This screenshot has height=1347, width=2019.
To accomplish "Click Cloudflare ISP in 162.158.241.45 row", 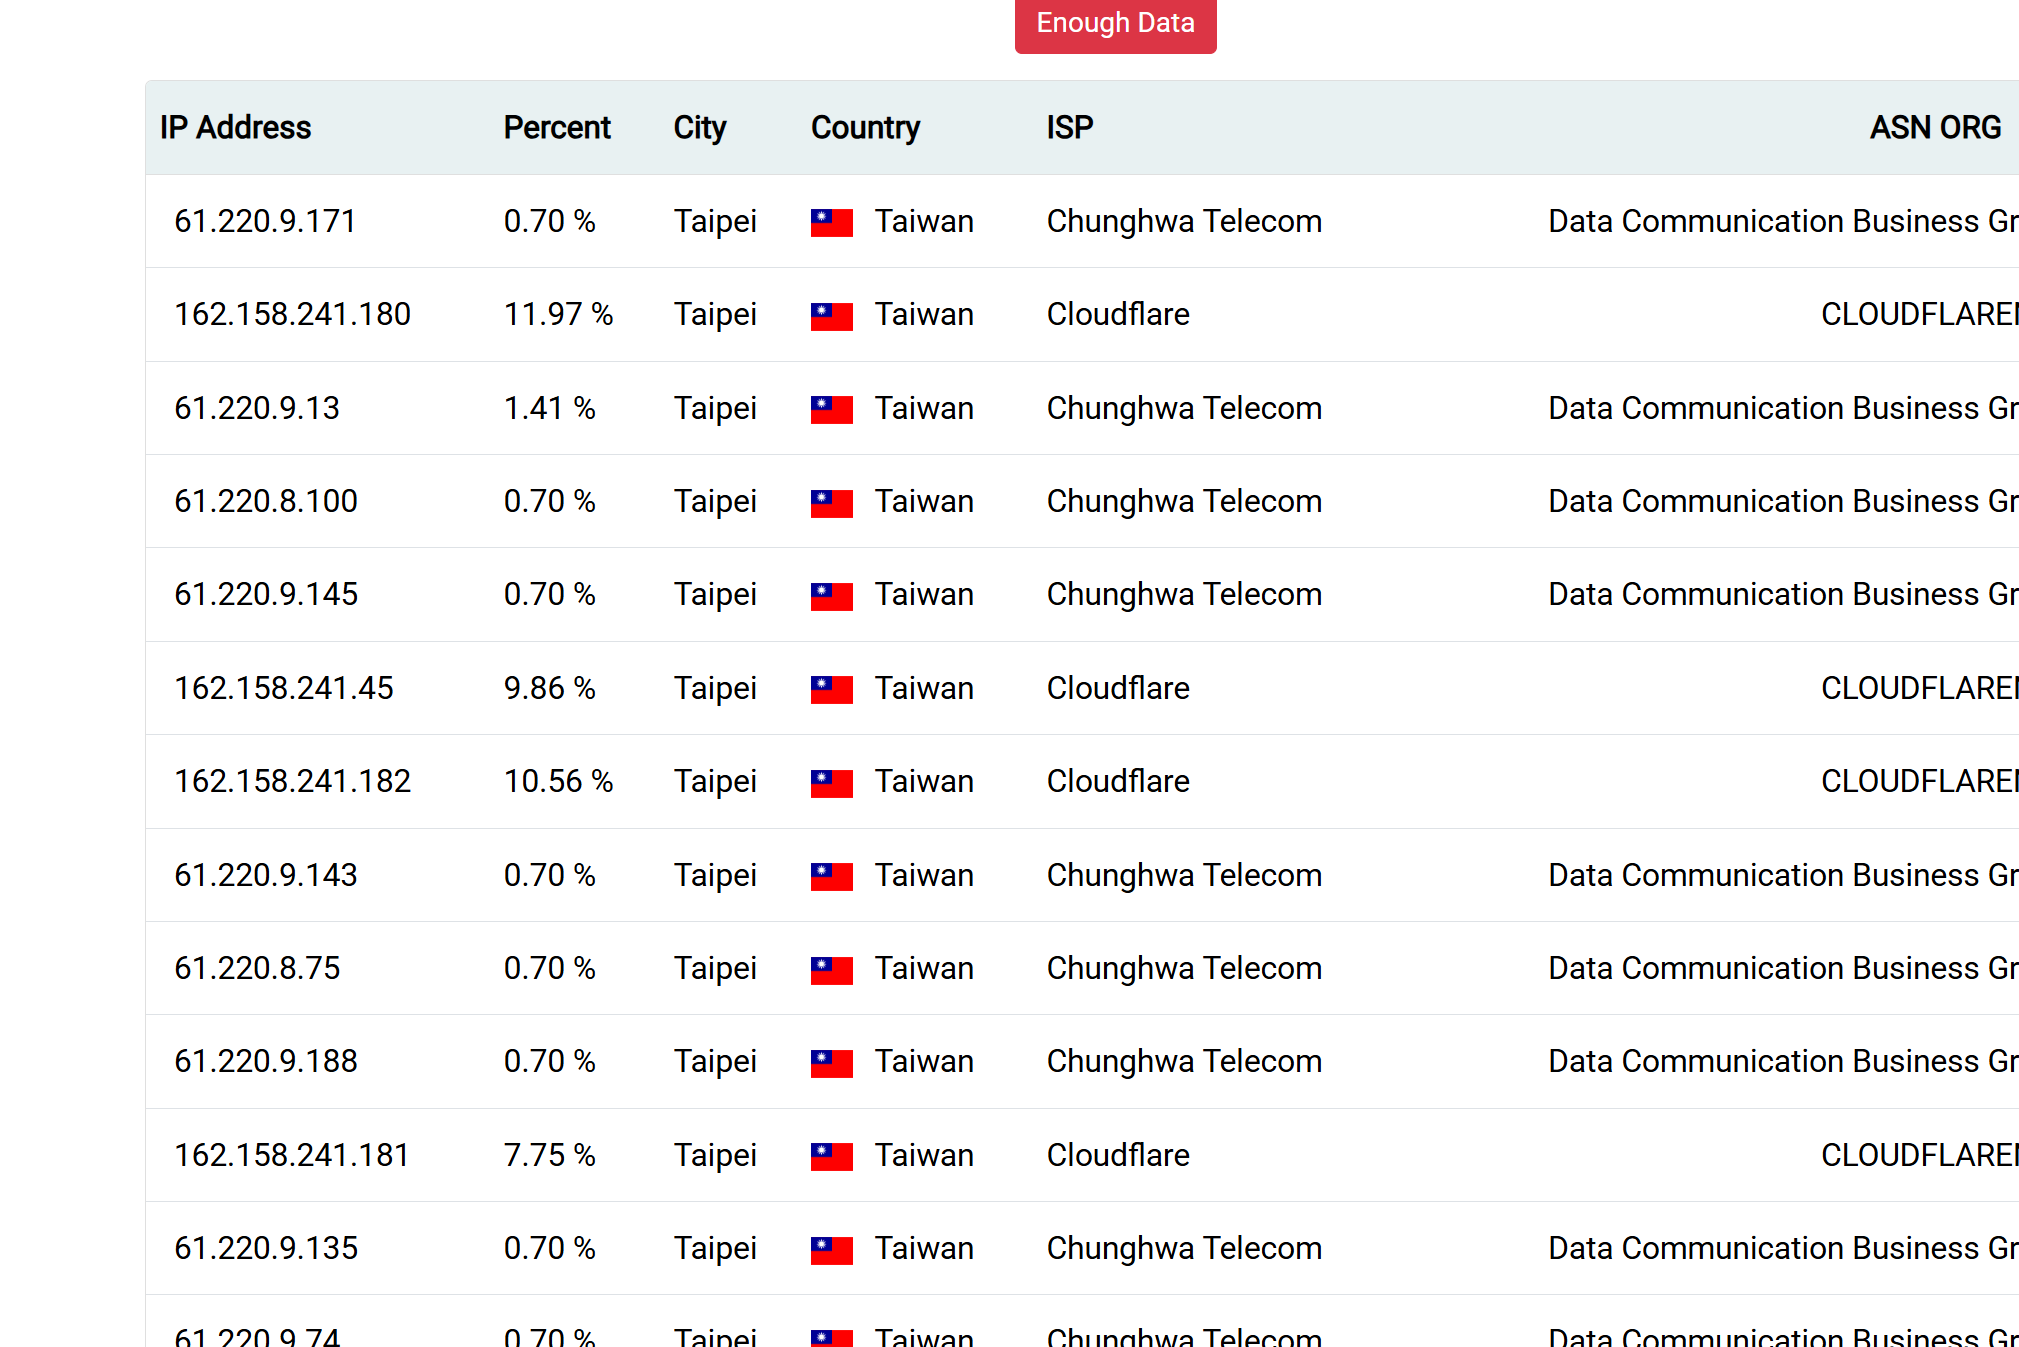I will tap(1118, 688).
